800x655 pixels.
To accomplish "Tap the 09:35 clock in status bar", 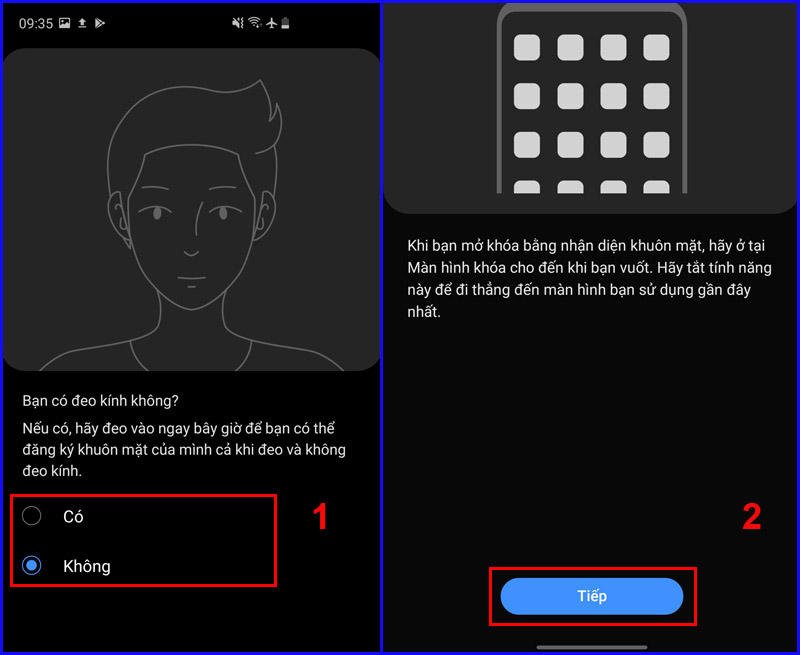I will (x=36, y=23).
